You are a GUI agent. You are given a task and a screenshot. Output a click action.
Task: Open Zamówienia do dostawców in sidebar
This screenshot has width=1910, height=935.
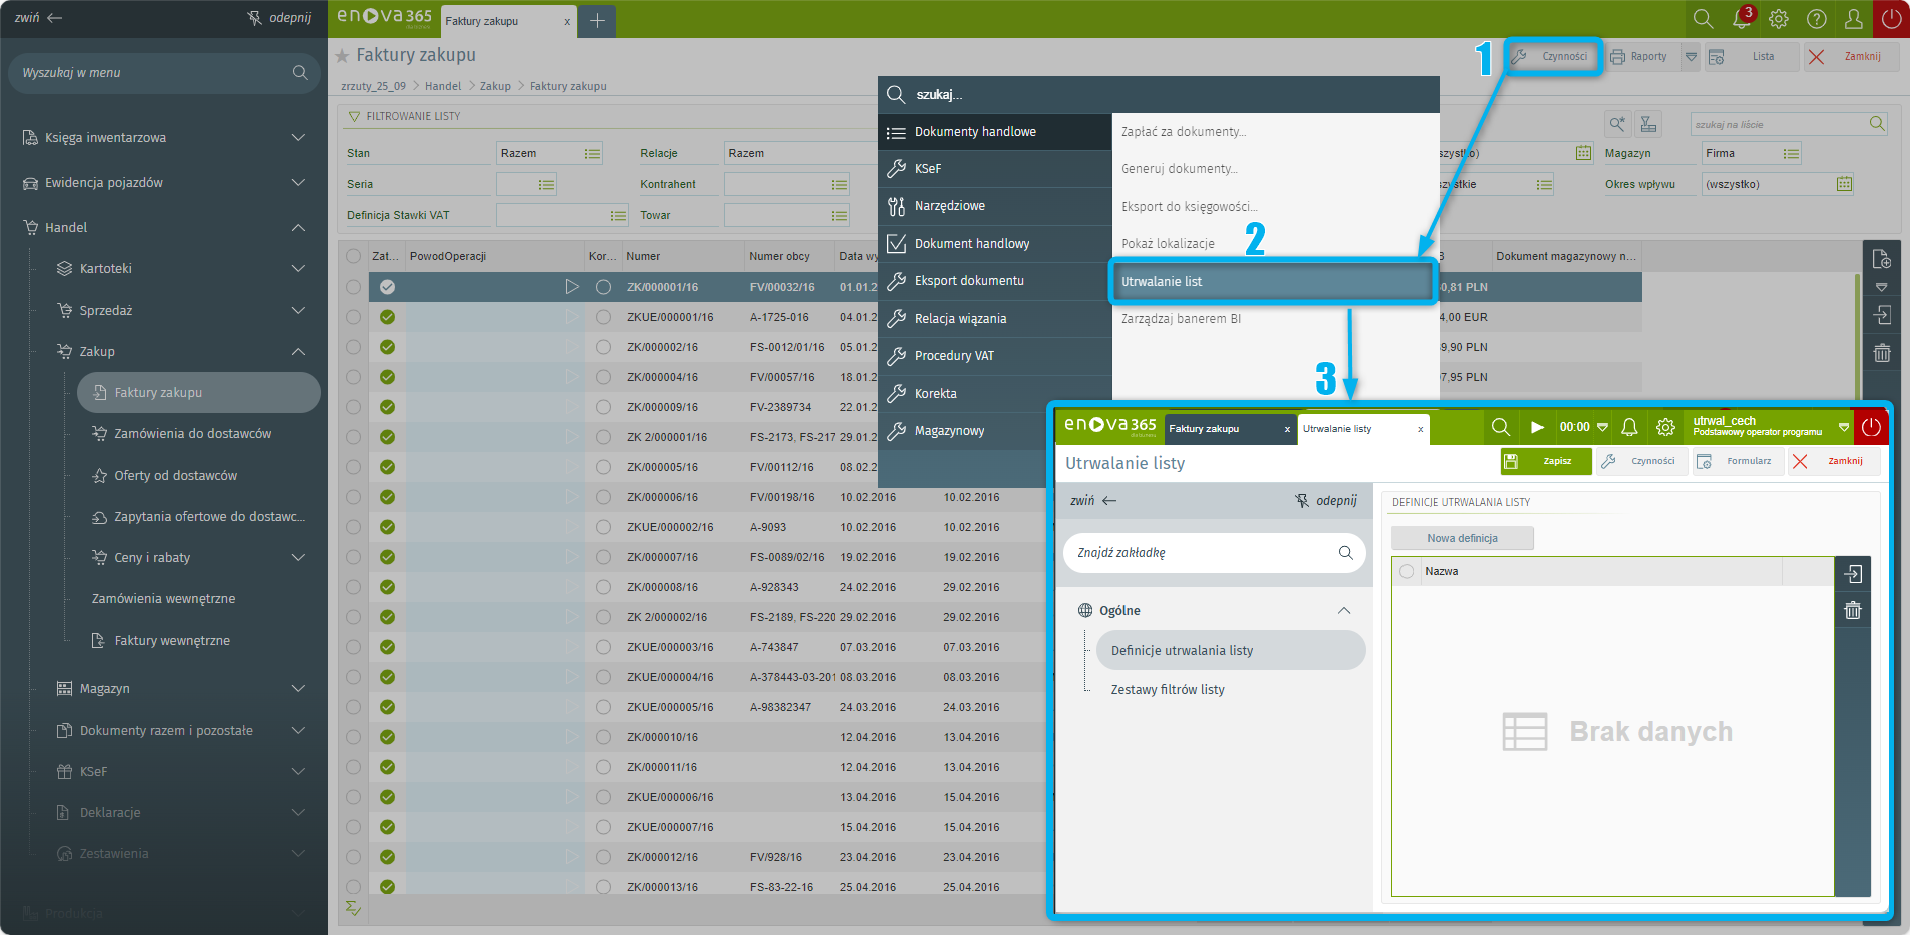pyautogui.click(x=192, y=434)
